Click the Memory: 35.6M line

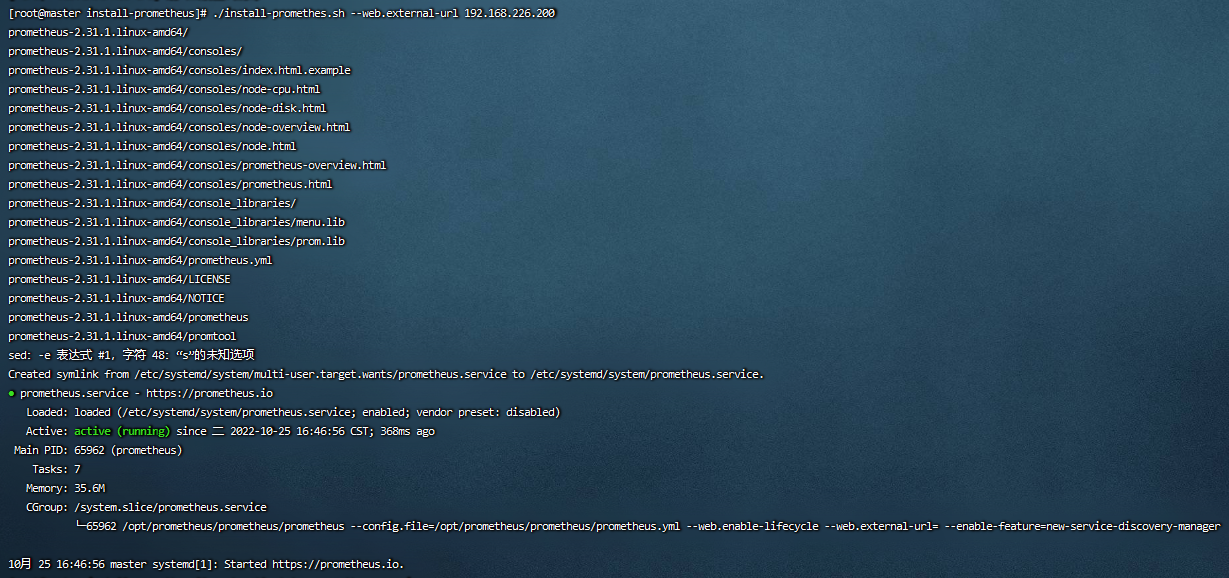click(65, 488)
